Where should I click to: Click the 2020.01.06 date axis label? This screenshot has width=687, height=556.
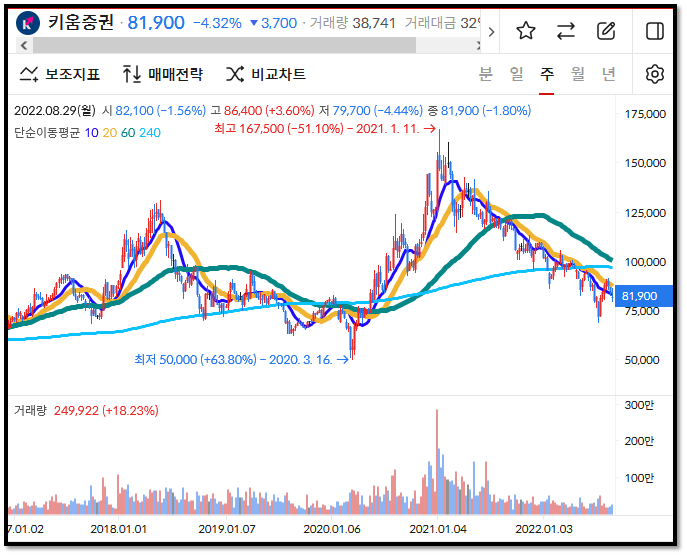tap(332, 529)
